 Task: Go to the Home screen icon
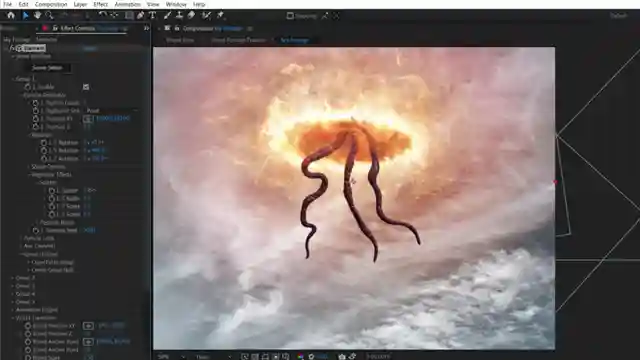point(11,16)
